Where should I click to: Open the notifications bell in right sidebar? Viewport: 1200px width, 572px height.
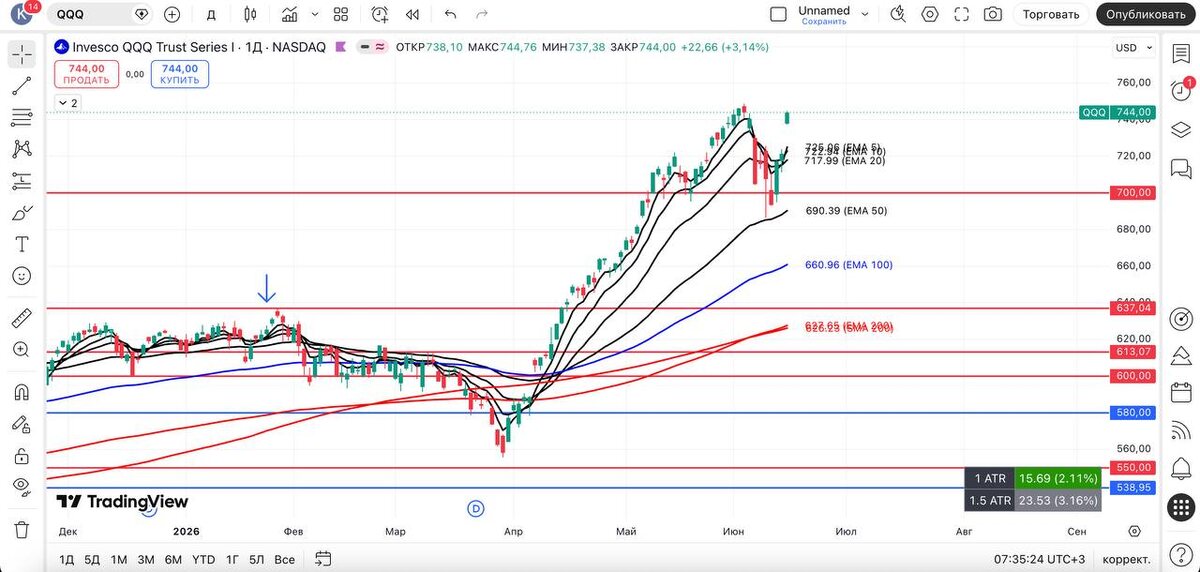[x=1182, y=467]
